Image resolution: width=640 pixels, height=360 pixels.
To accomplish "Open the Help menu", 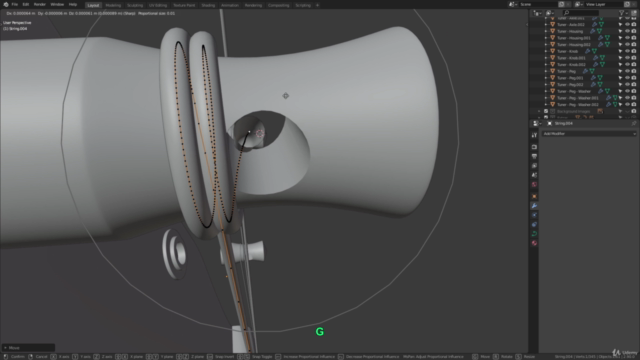I will tap(73, 4).
